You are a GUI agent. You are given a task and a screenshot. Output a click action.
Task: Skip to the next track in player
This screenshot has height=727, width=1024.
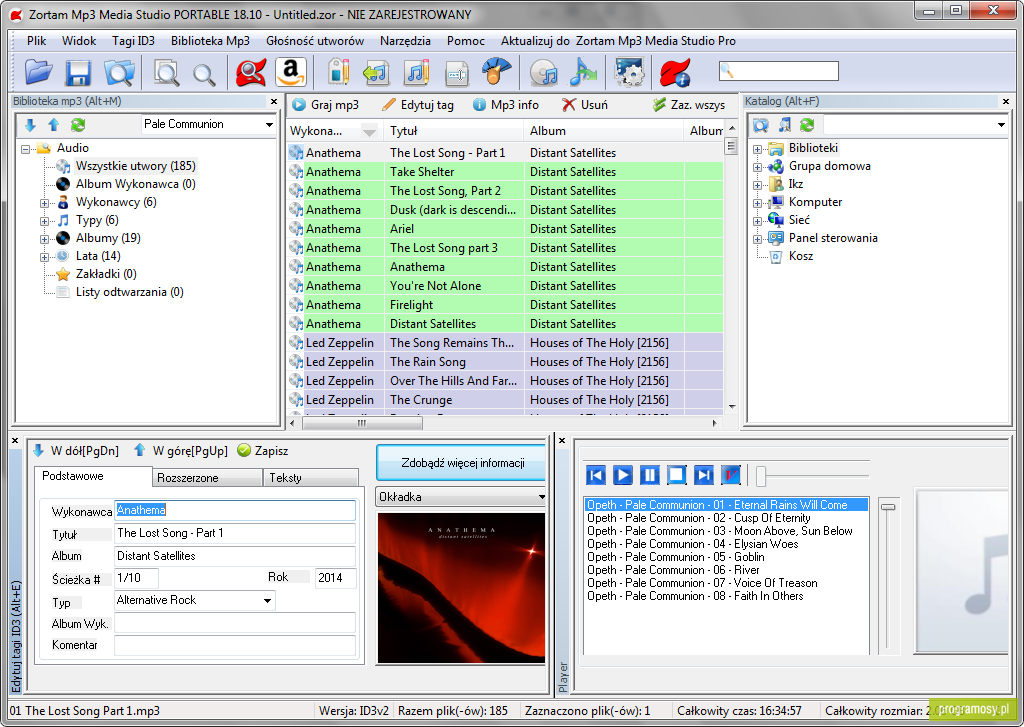click(703, 475)
